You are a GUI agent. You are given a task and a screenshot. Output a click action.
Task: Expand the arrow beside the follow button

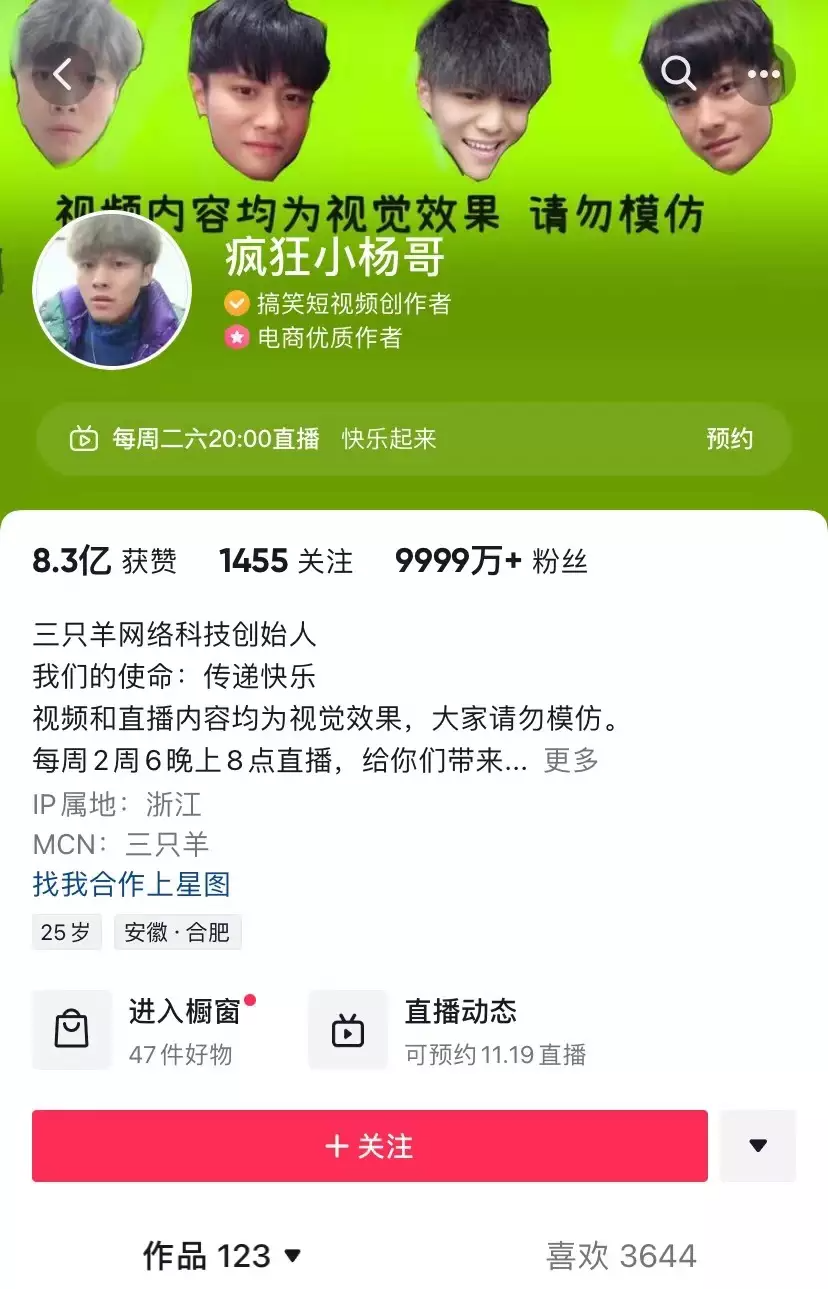click(x=758, y=1146)
